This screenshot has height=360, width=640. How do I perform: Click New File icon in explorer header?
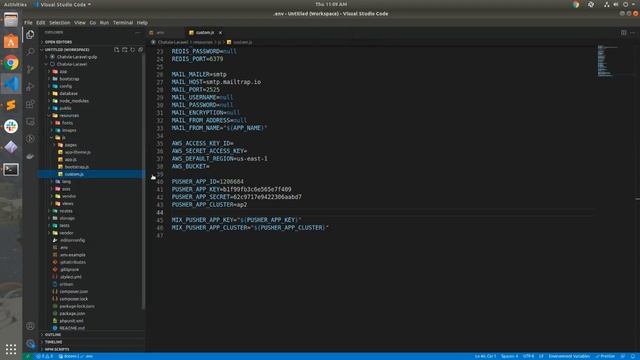(117, 50)
